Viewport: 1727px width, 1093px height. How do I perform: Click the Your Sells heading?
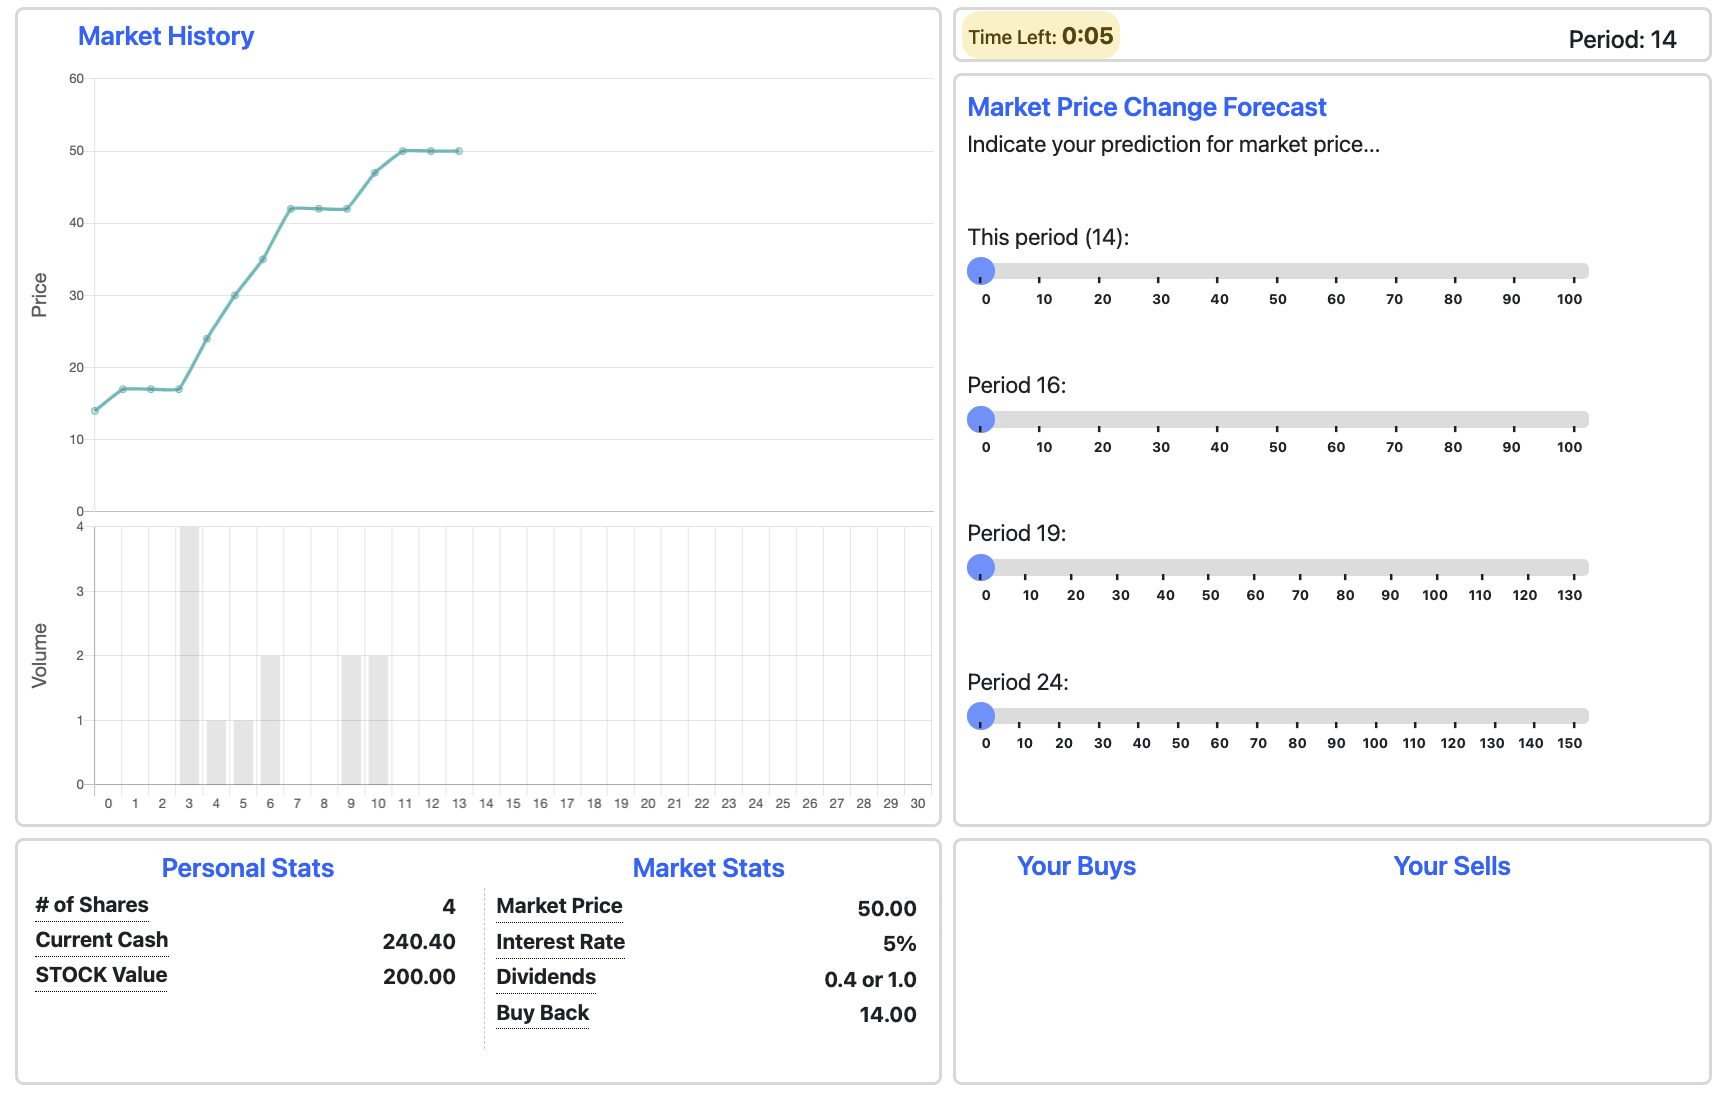(1451, 866)
